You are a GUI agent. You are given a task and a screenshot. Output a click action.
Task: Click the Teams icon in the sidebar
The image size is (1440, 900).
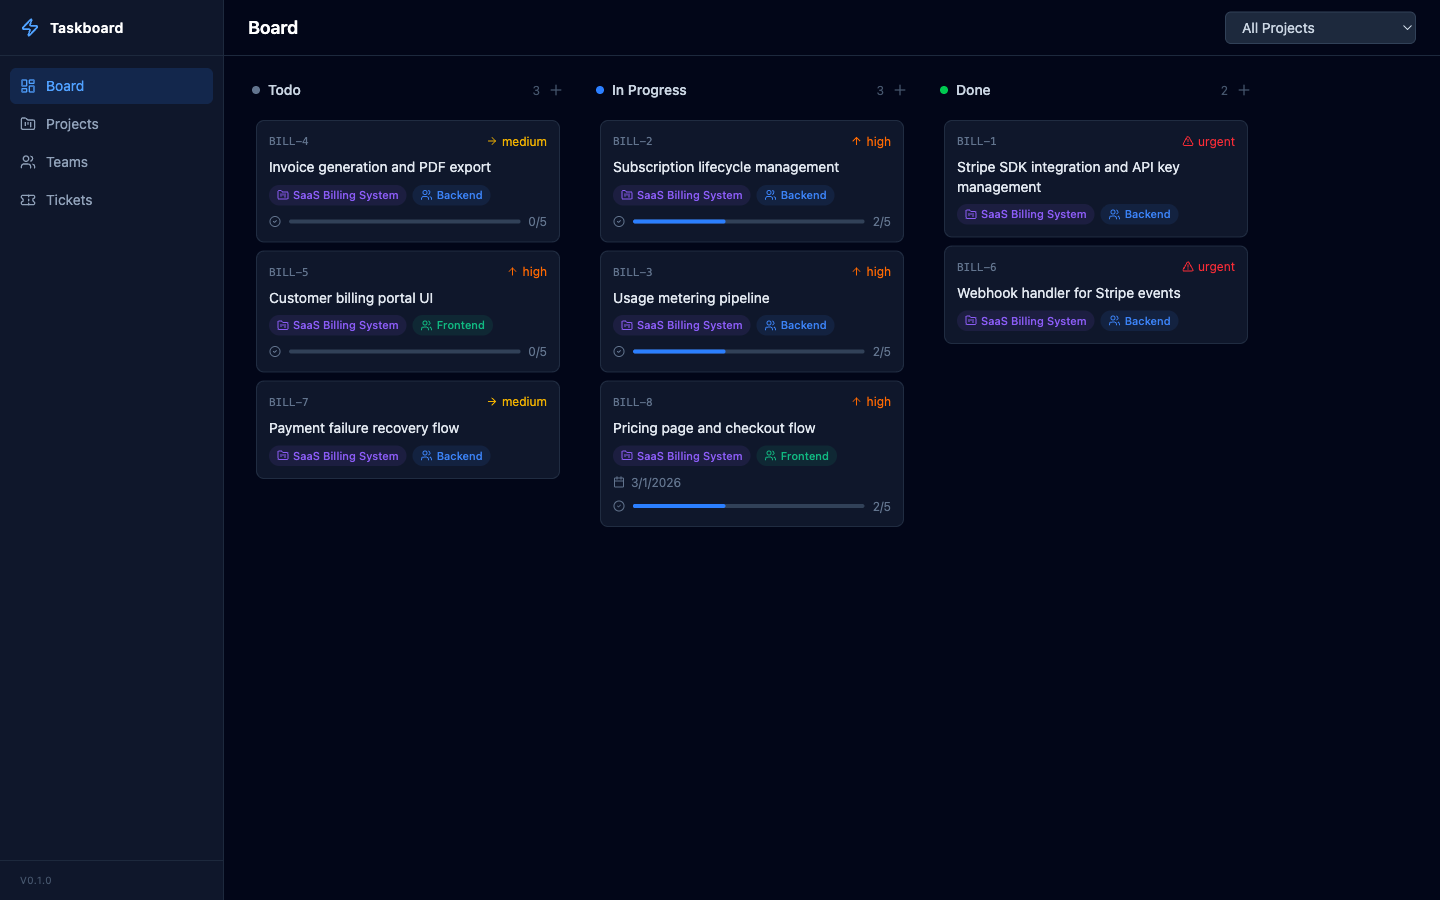29,162
